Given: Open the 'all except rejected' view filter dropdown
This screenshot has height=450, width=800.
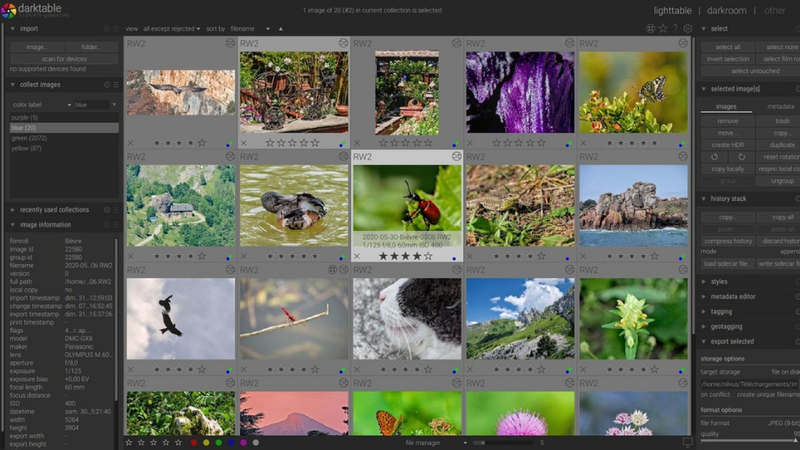Looking at the screenshot, I should click(171, 29).
